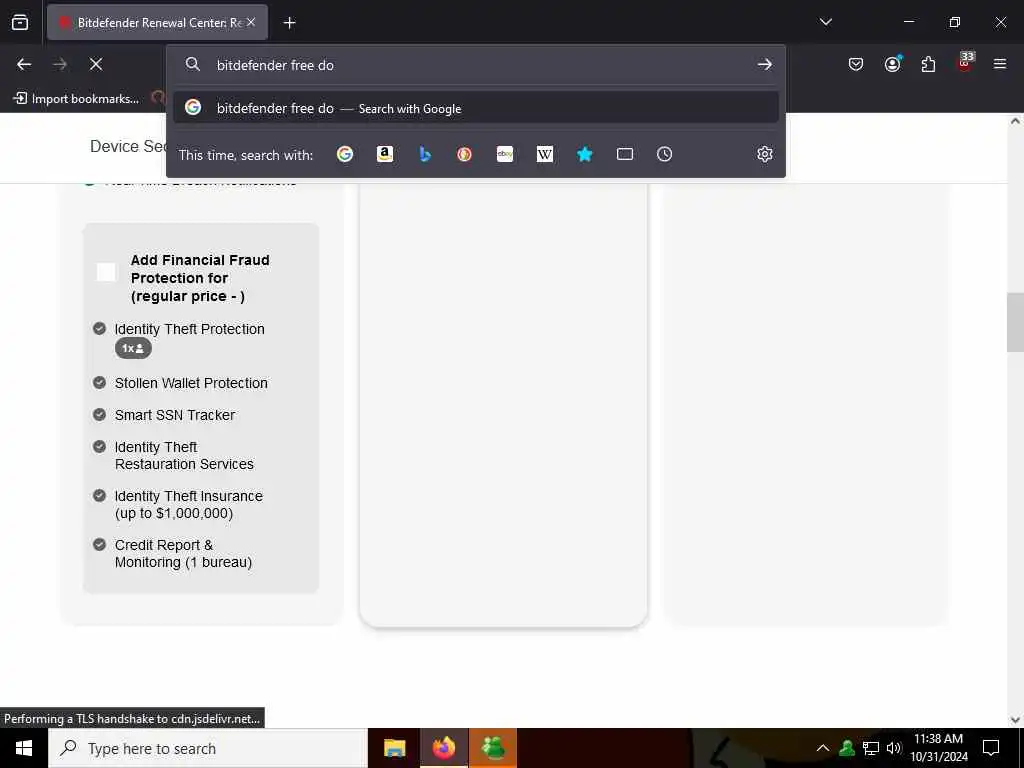Open the volume control tray icon
1024x768 pixels.
(x=894, y=748)
